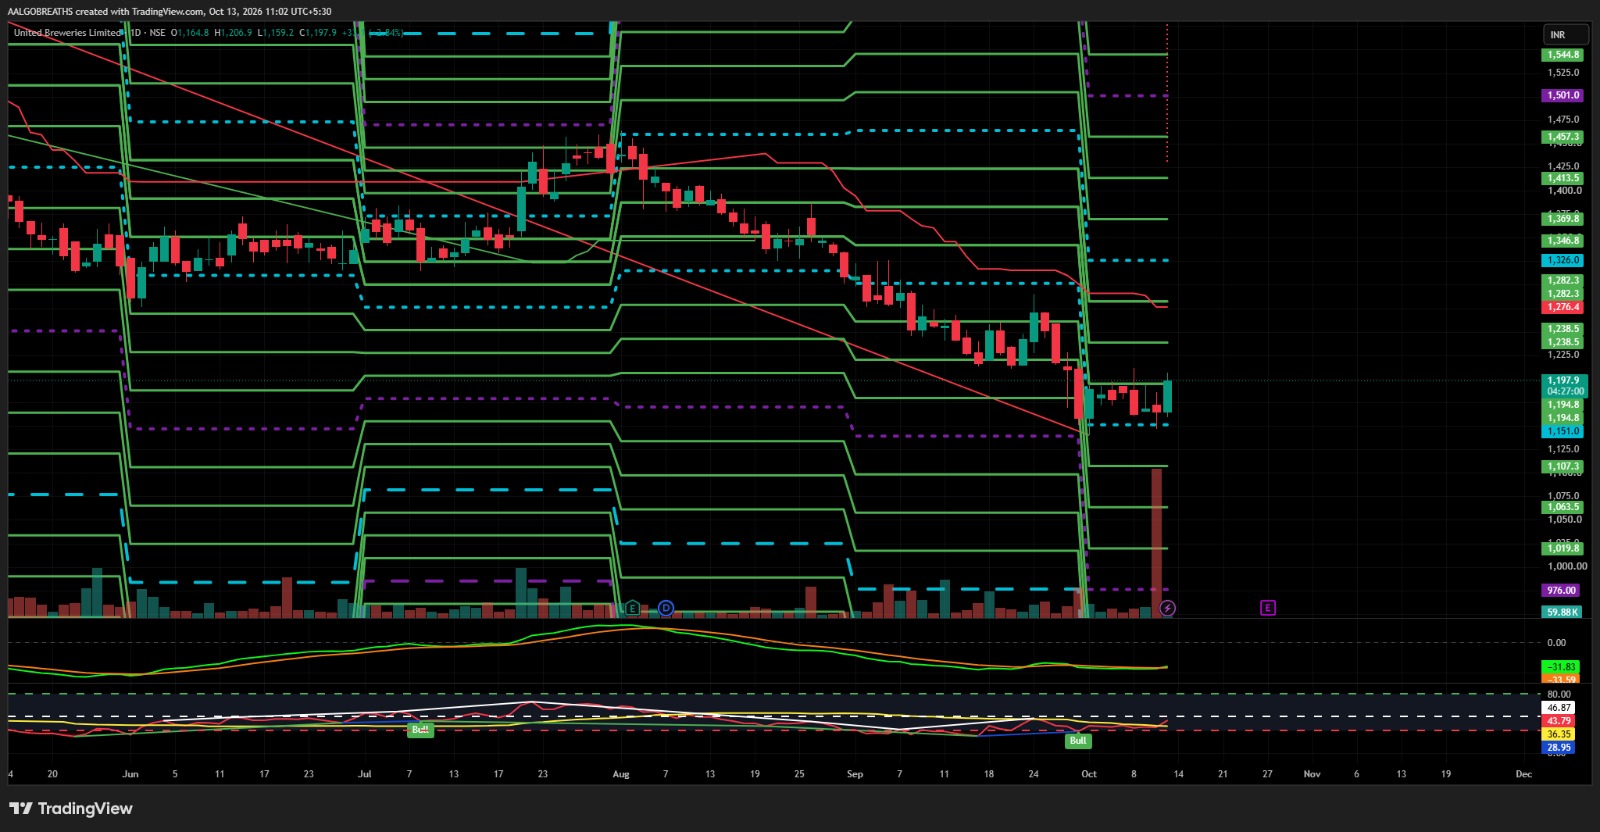
Task: Click the Bull label near October
Action: (1078, 741)
